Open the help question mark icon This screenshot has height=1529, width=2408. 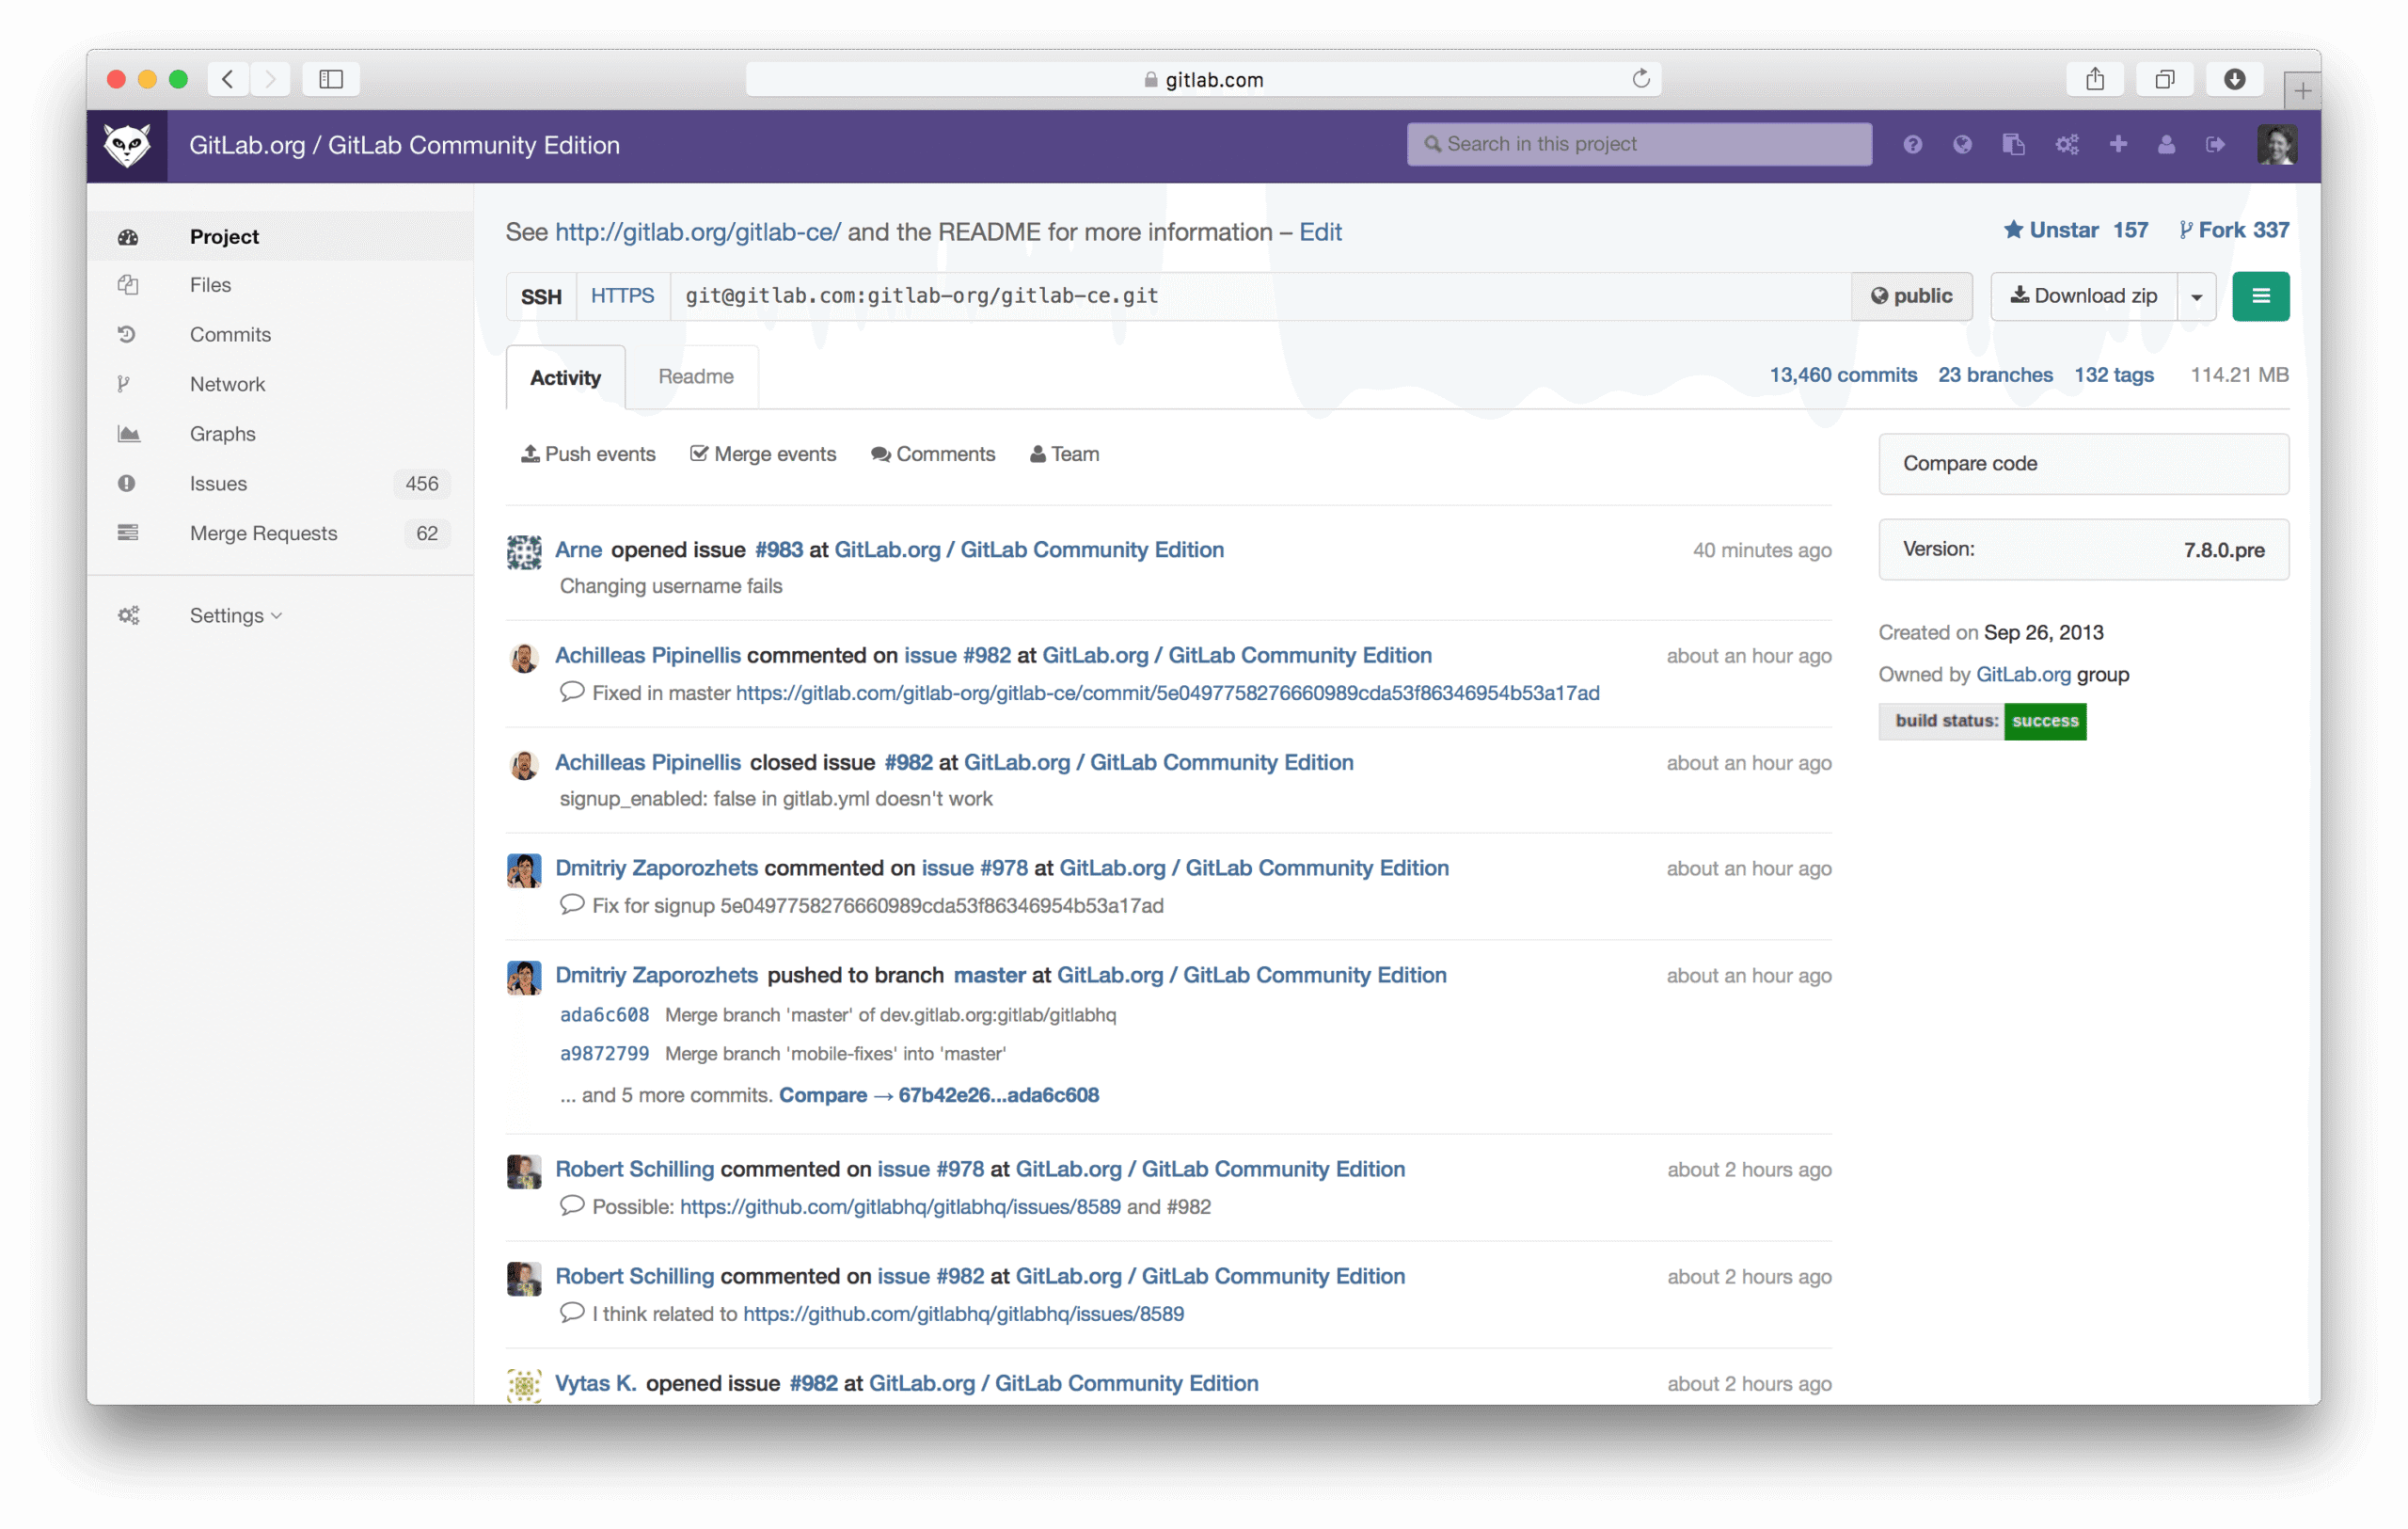(x=1912, y=145)
